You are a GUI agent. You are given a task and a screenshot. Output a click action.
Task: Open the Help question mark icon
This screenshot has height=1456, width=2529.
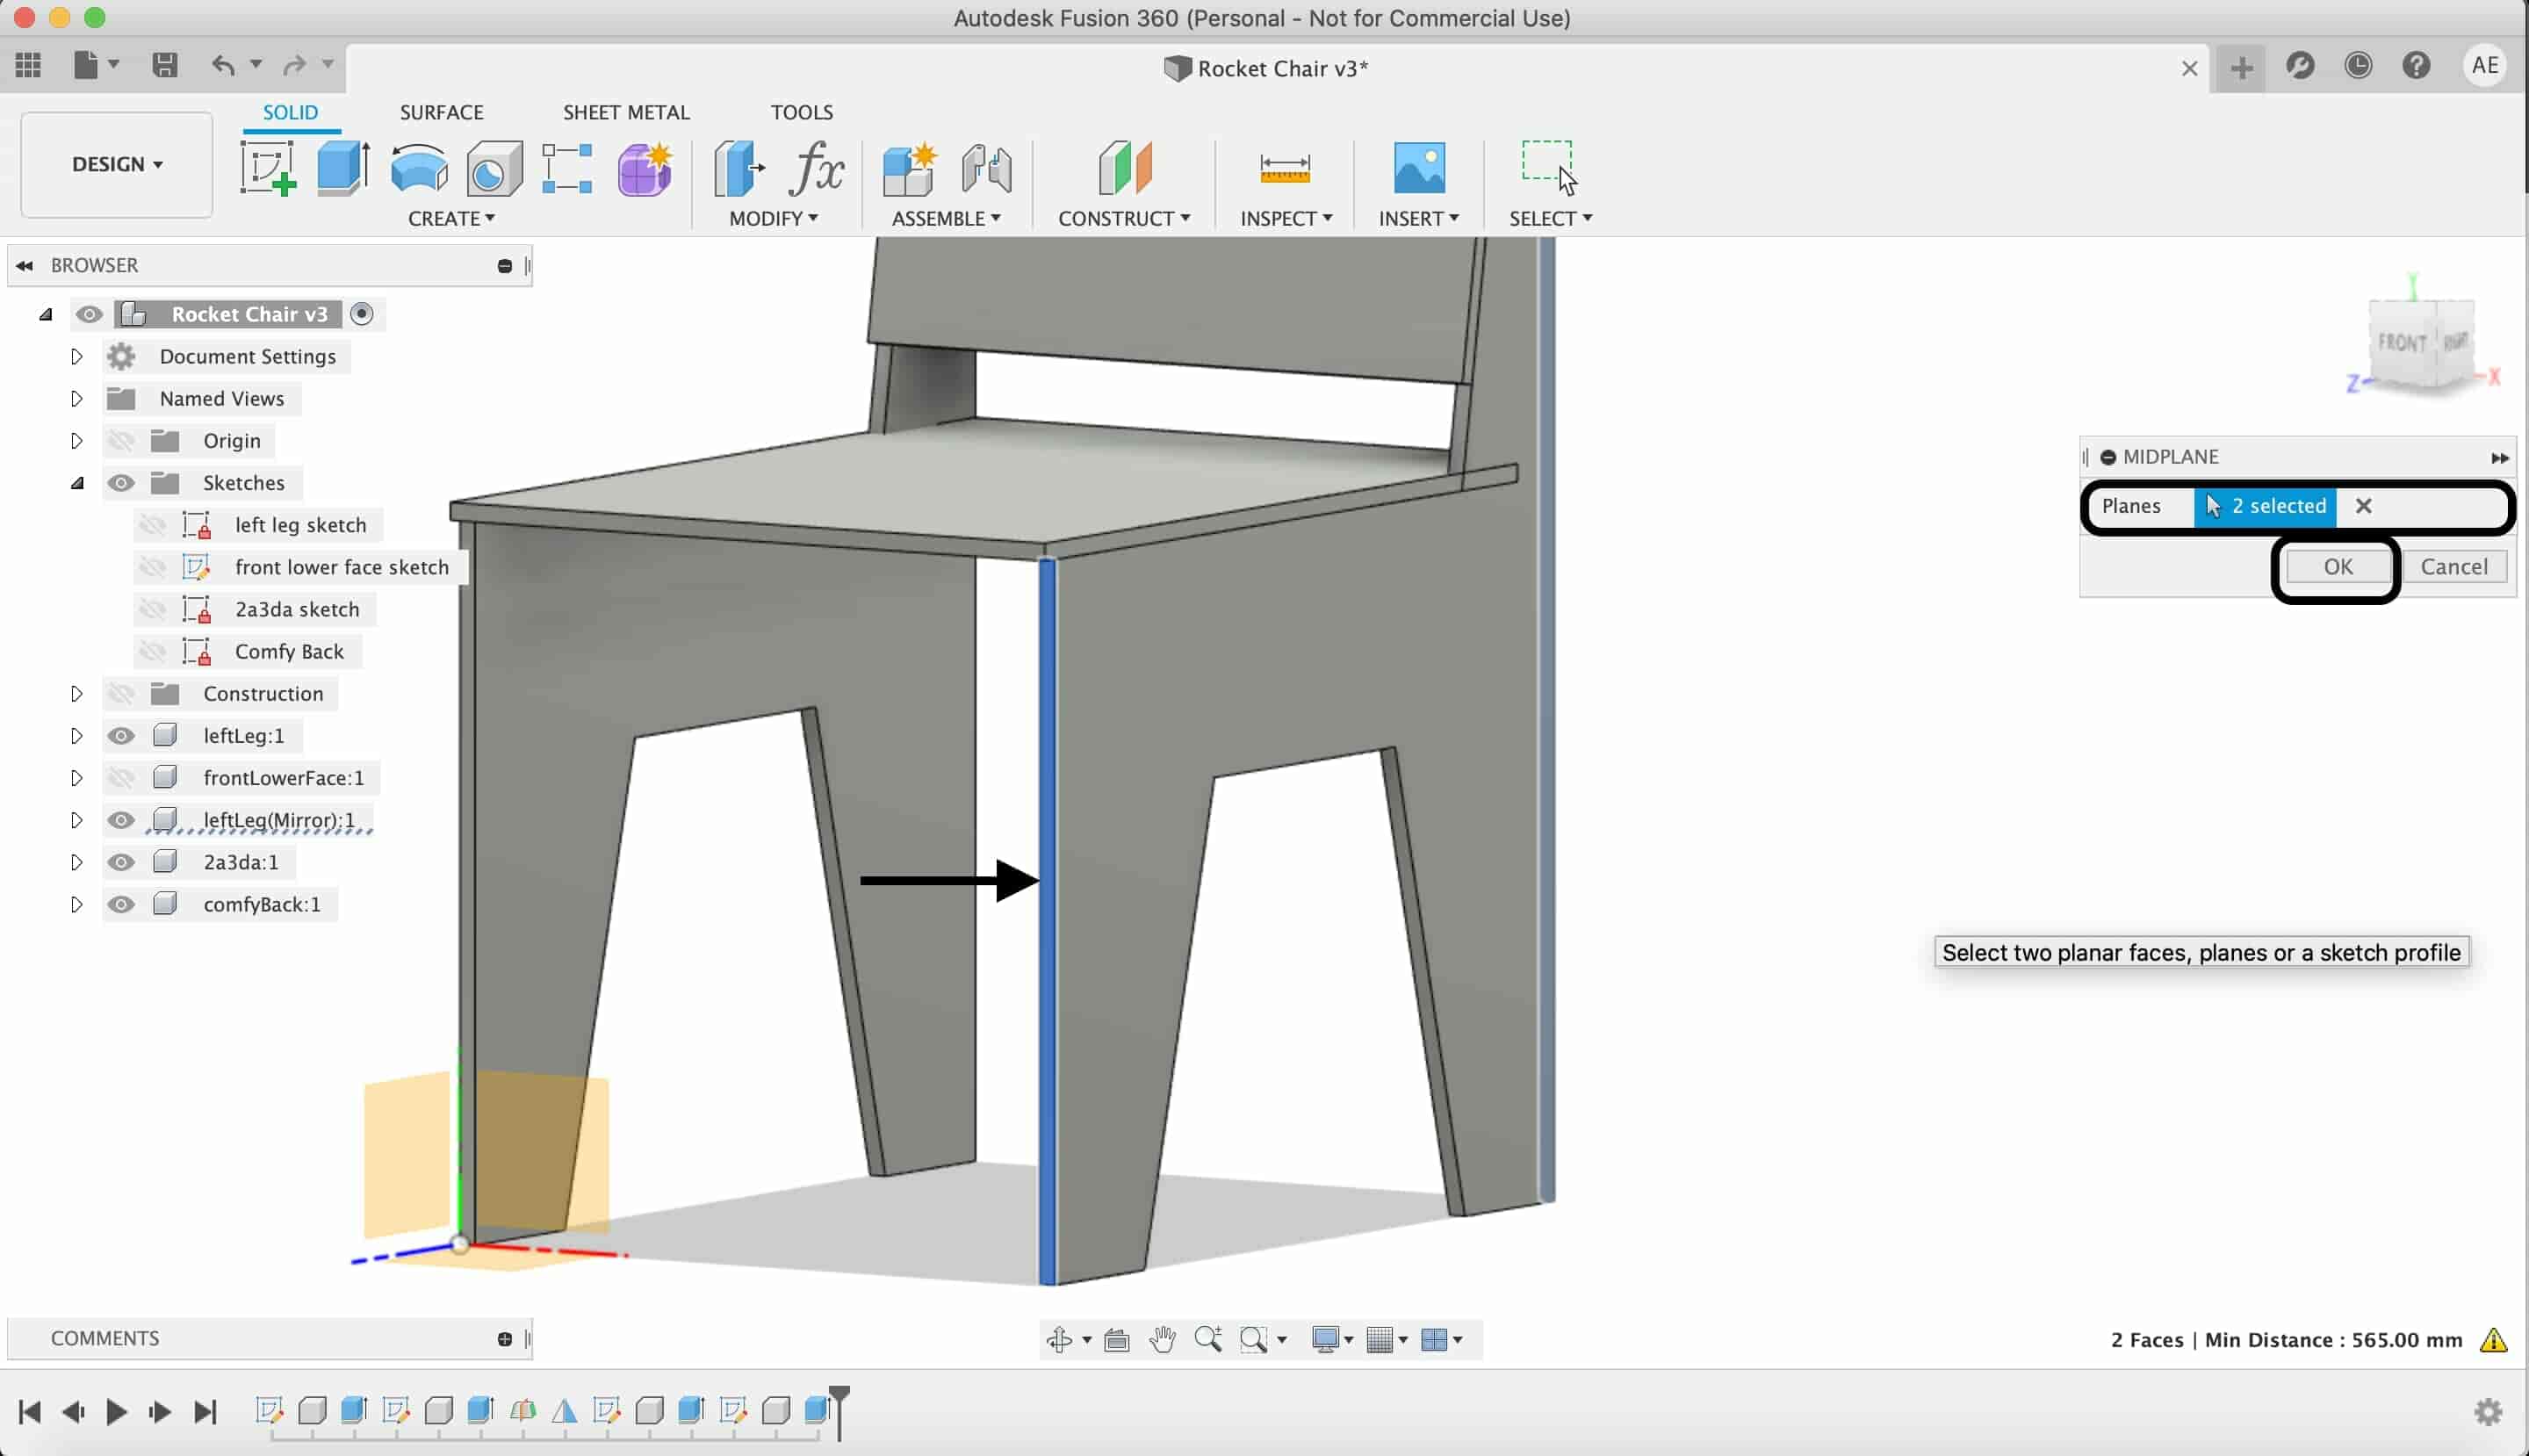(x=2417, y=66)
